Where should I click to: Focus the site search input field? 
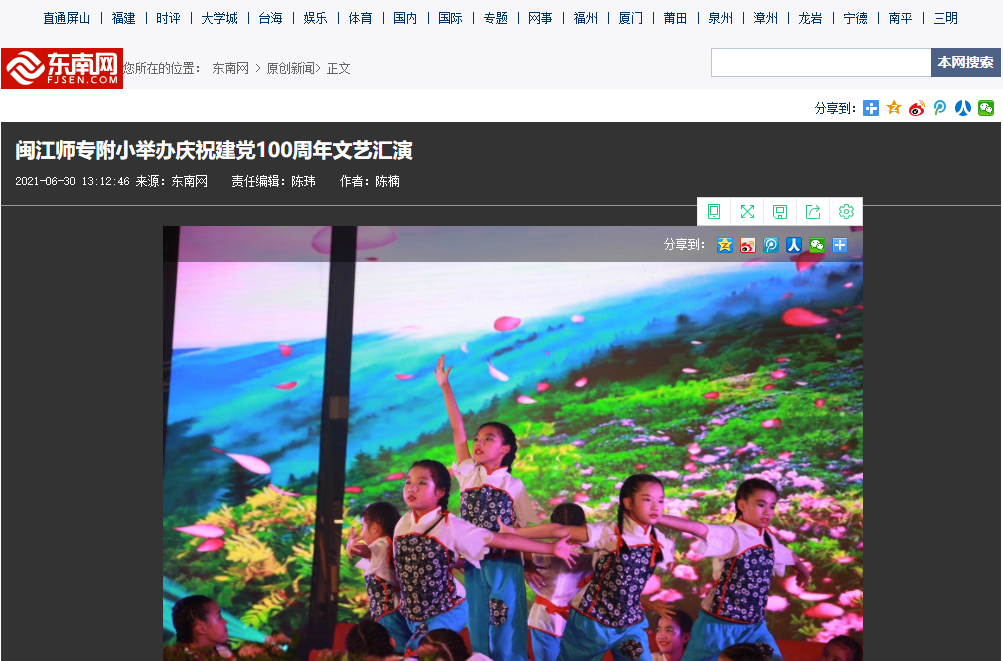(x=821, y=62)
